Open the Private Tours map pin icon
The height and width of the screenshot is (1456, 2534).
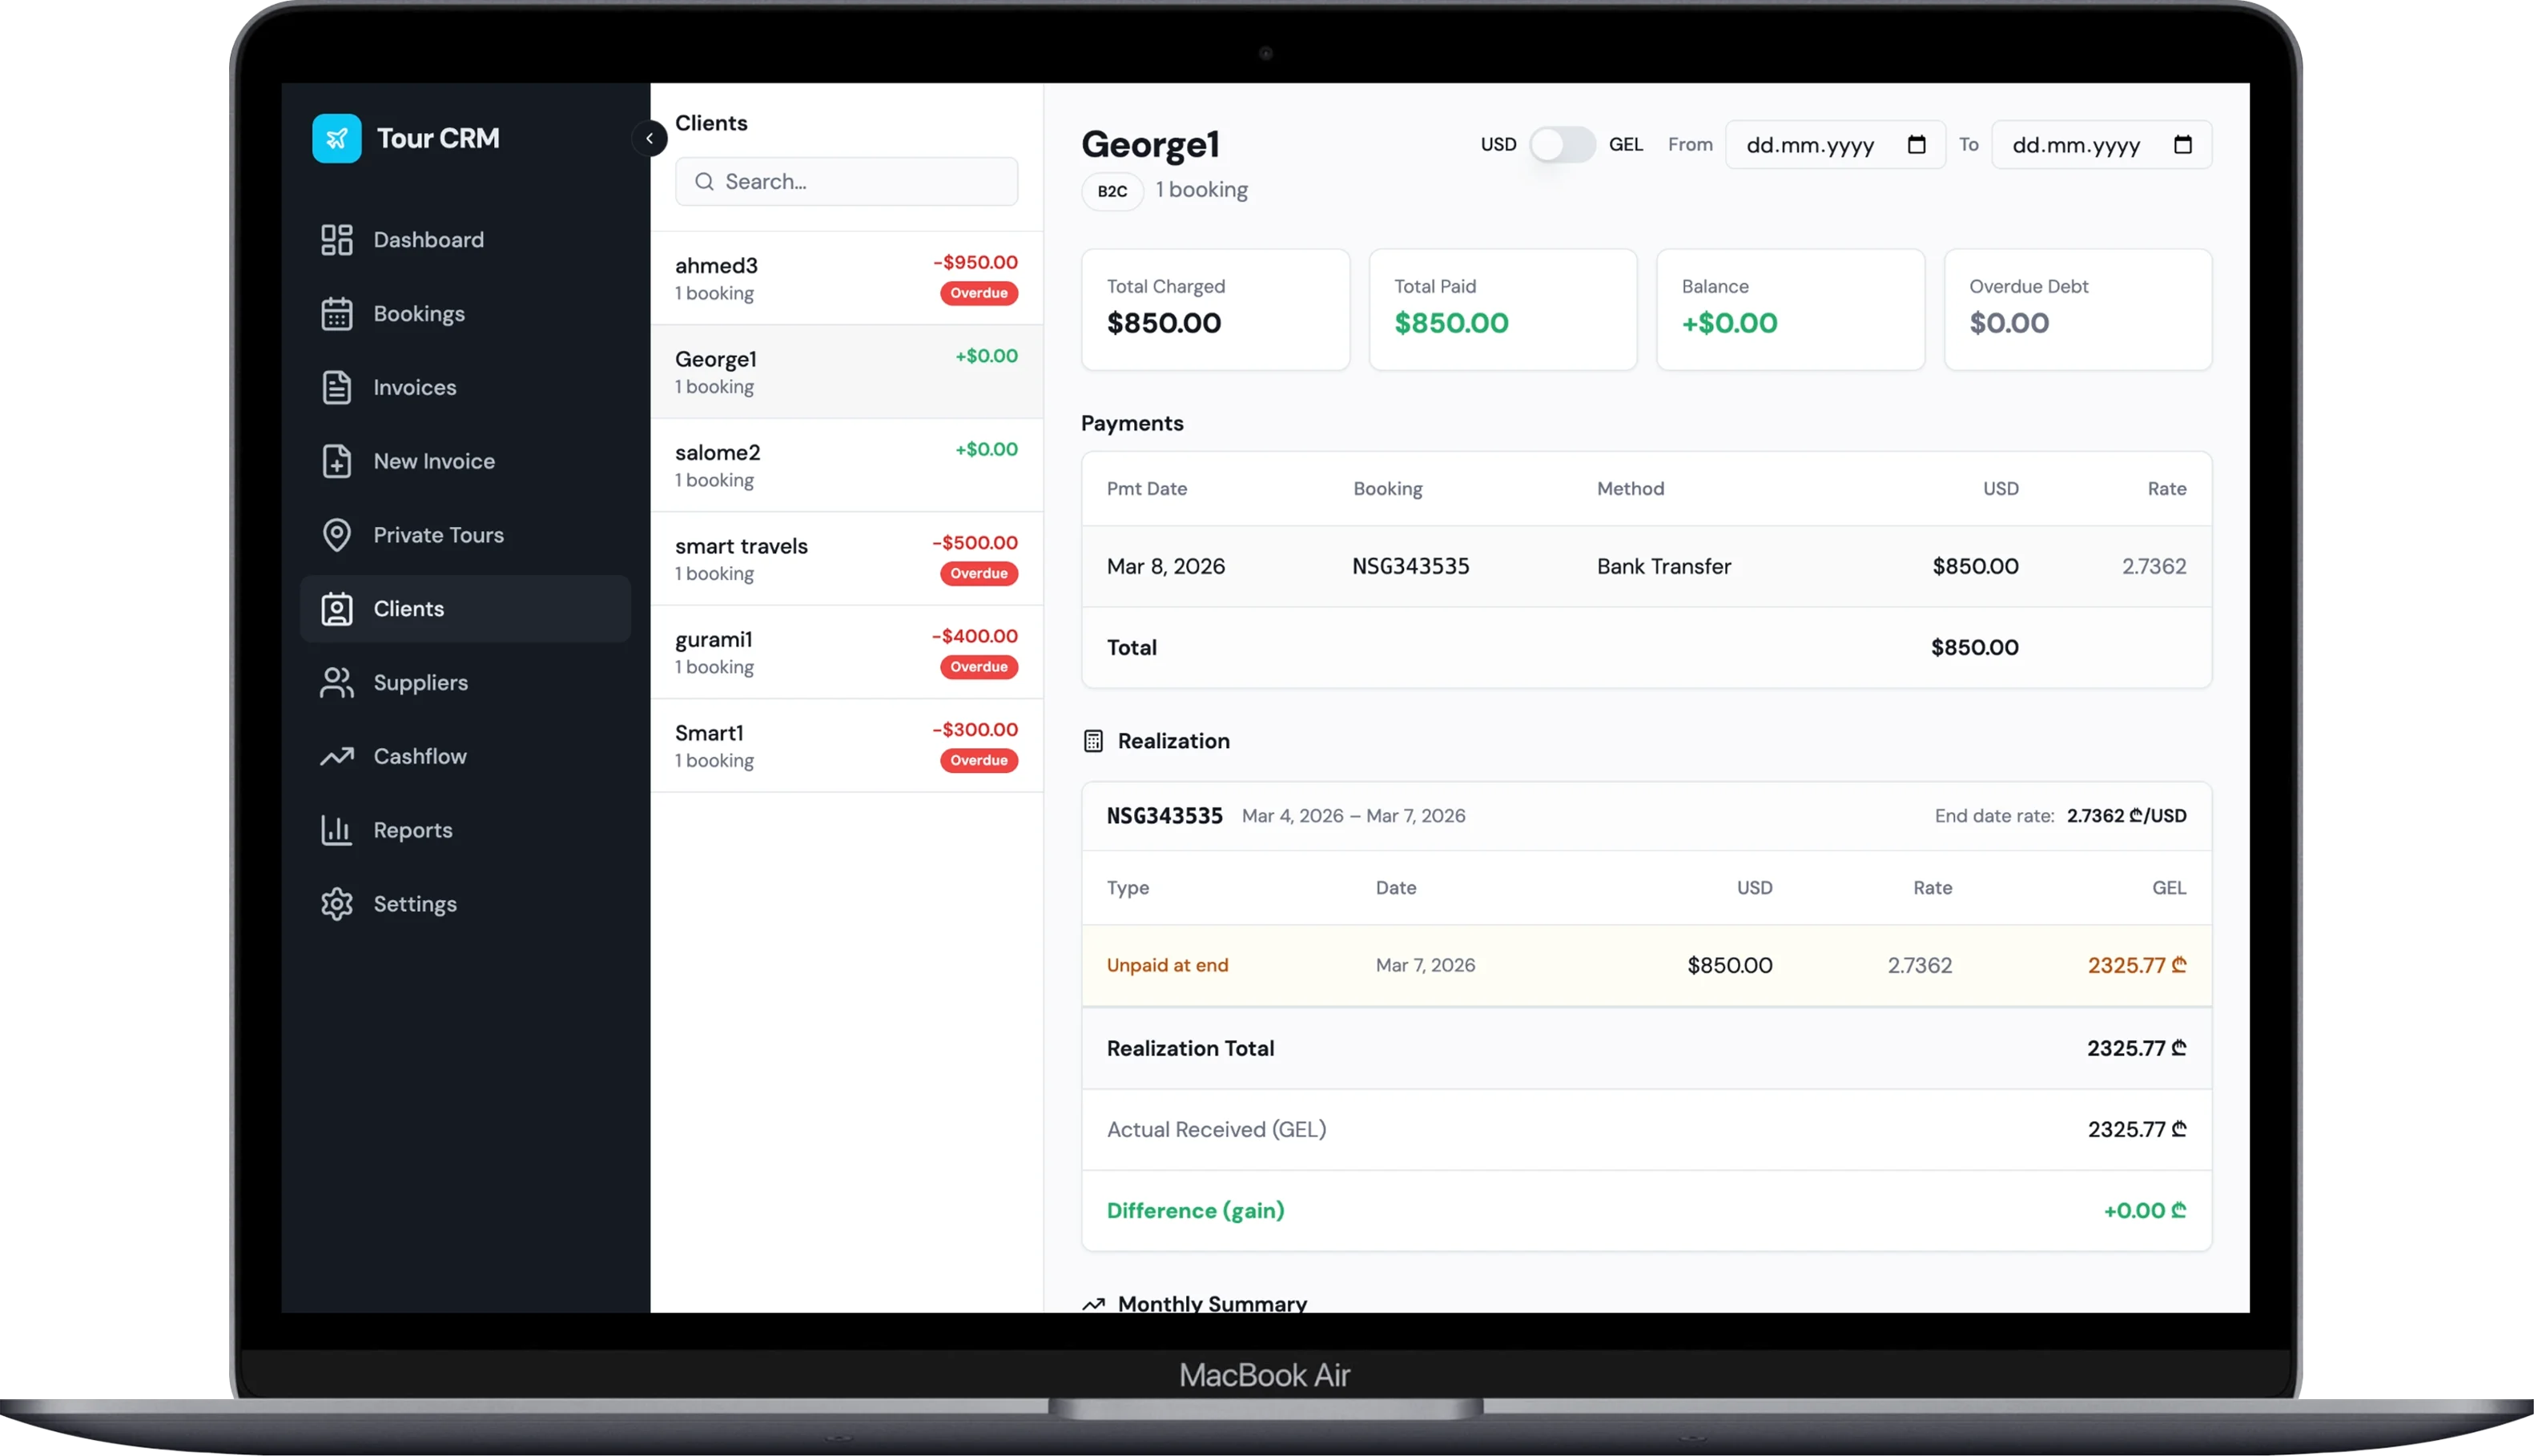point(336,535)
